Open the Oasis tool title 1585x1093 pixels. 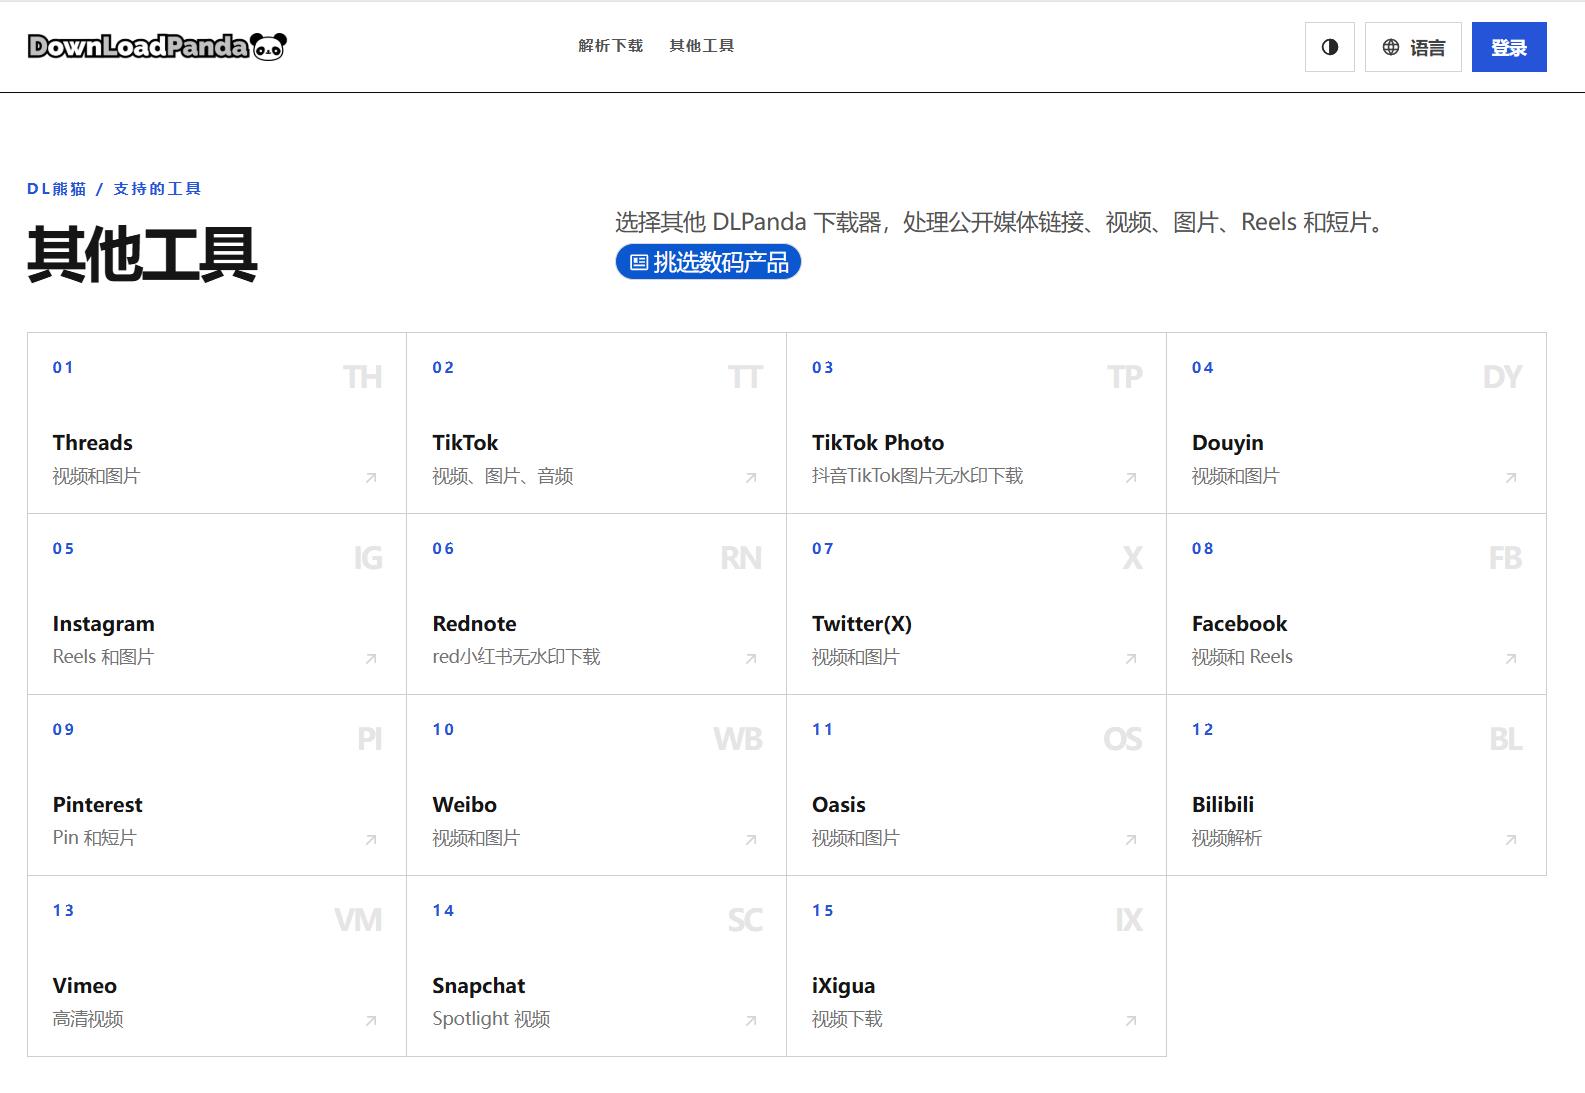point(839,805)
